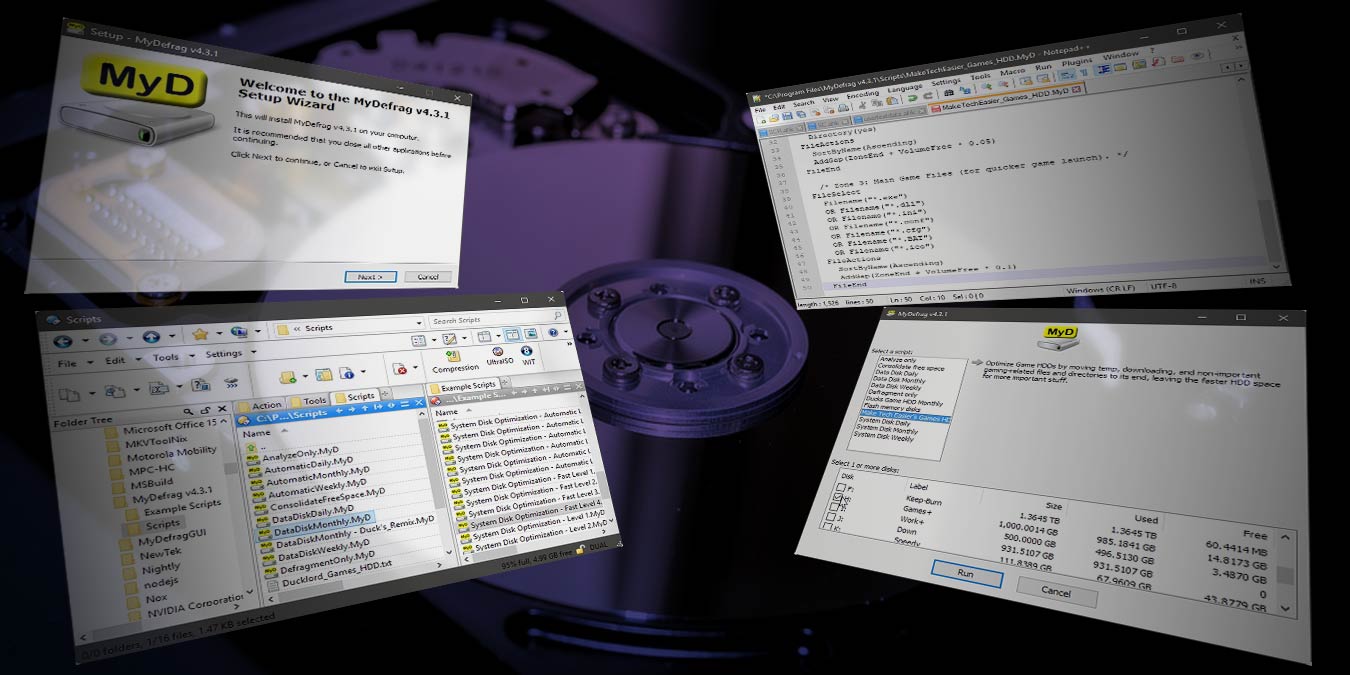
Task: Tick the F: disk checkbox
Action: 840,489
